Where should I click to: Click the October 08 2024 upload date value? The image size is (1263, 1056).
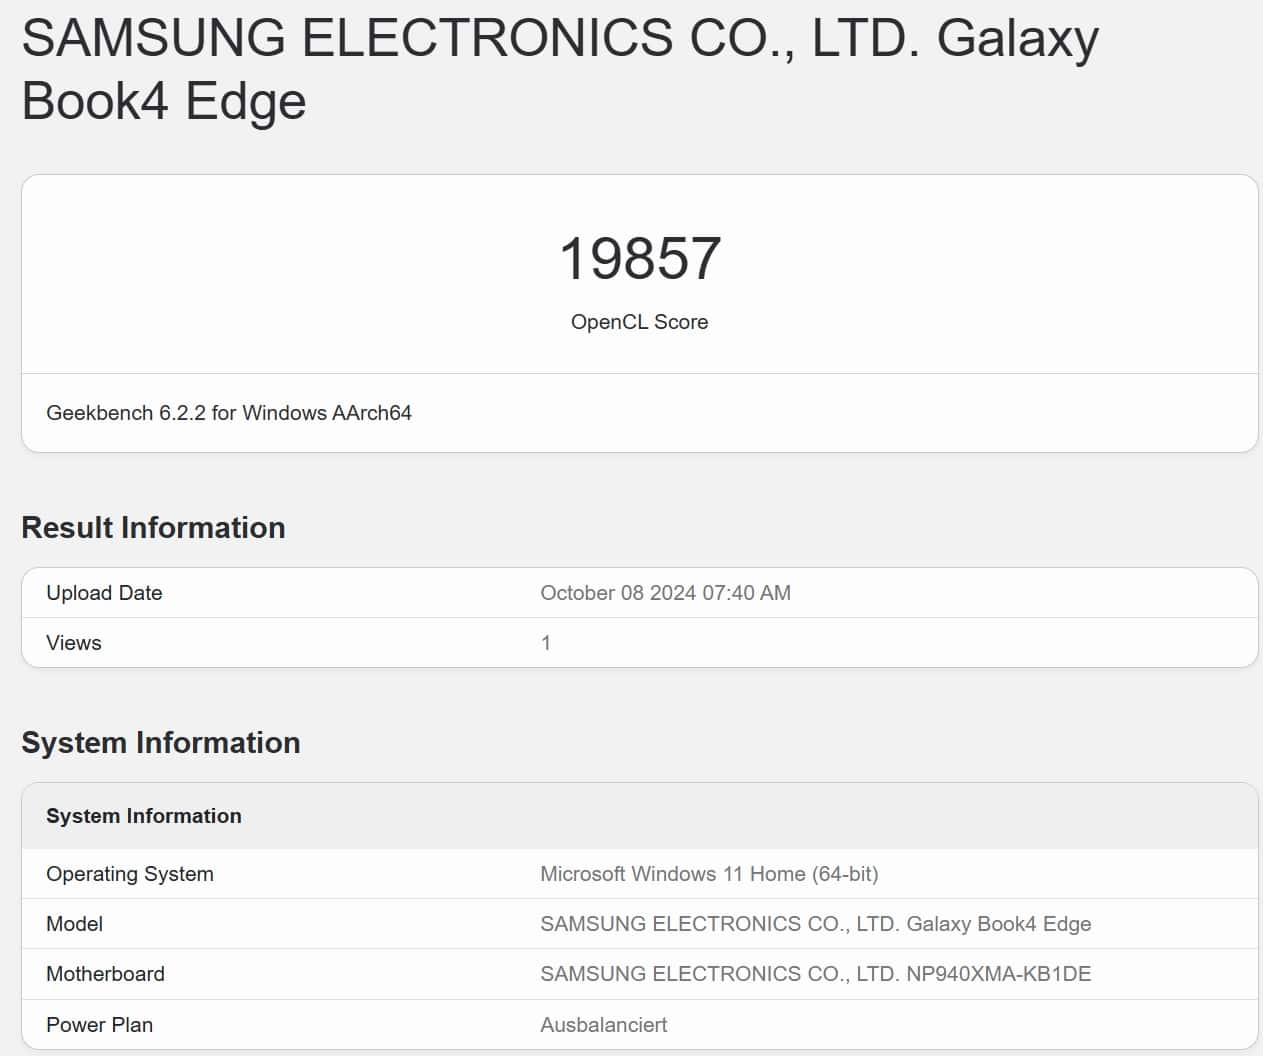click(665, 593)
